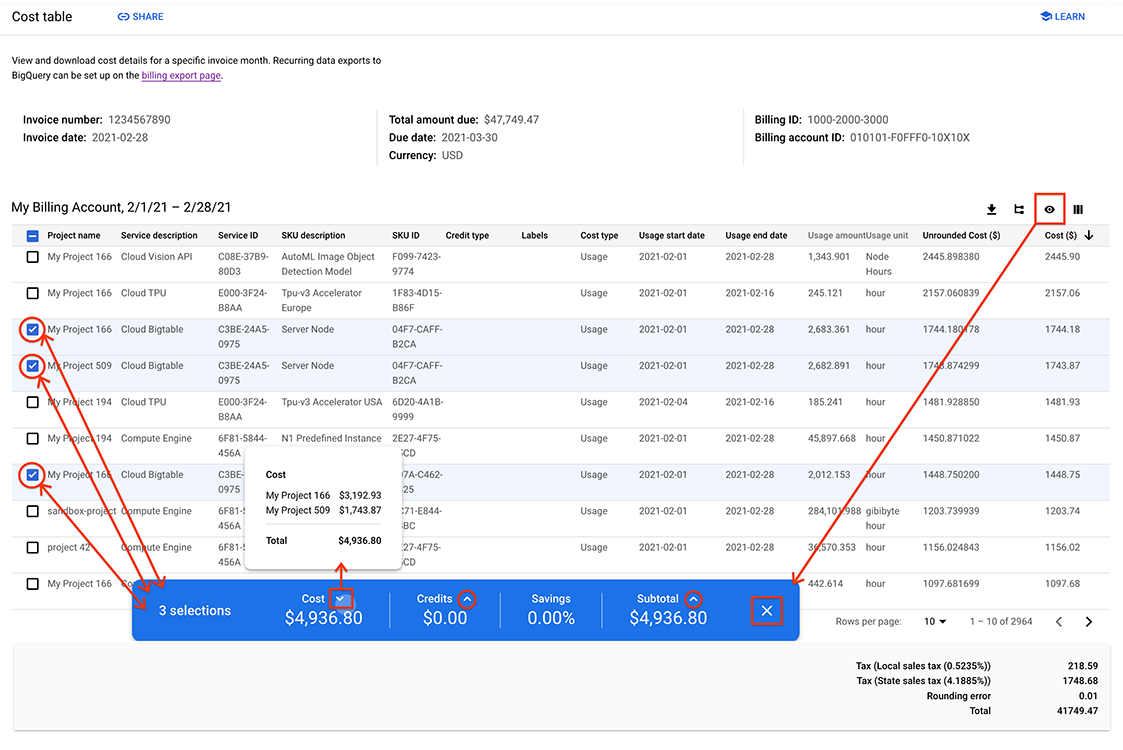
Task: Open the LEARN panel
Action: [x=1062, y=16]
